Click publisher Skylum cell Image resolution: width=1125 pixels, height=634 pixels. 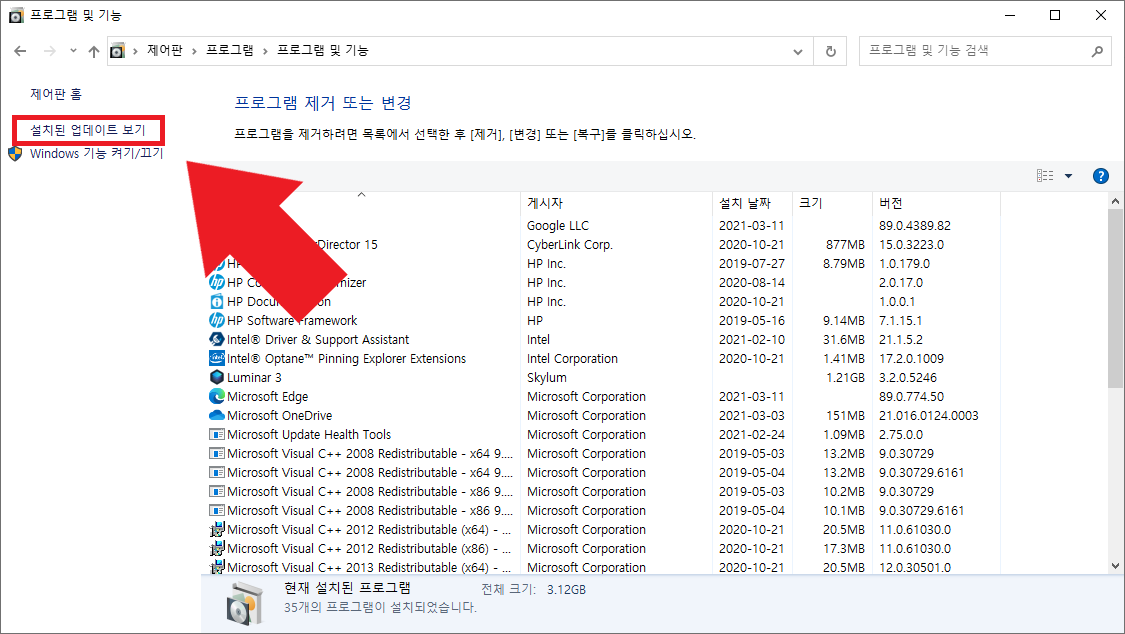[x=547, y=378]
